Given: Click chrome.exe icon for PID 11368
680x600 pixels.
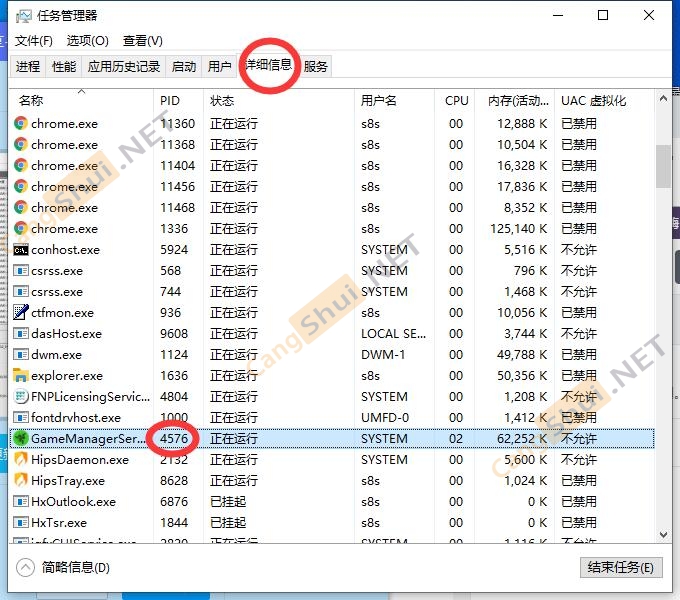Looking at the screenshot, I should 21,144.
